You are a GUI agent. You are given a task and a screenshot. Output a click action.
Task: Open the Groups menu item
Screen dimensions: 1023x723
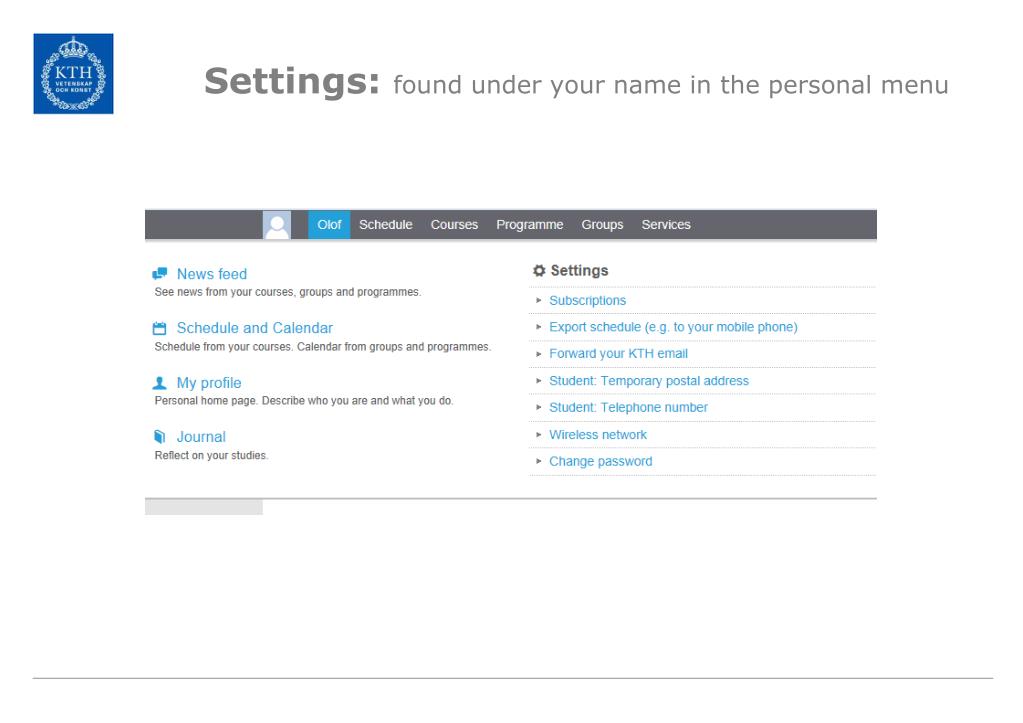tap(602, 225)
